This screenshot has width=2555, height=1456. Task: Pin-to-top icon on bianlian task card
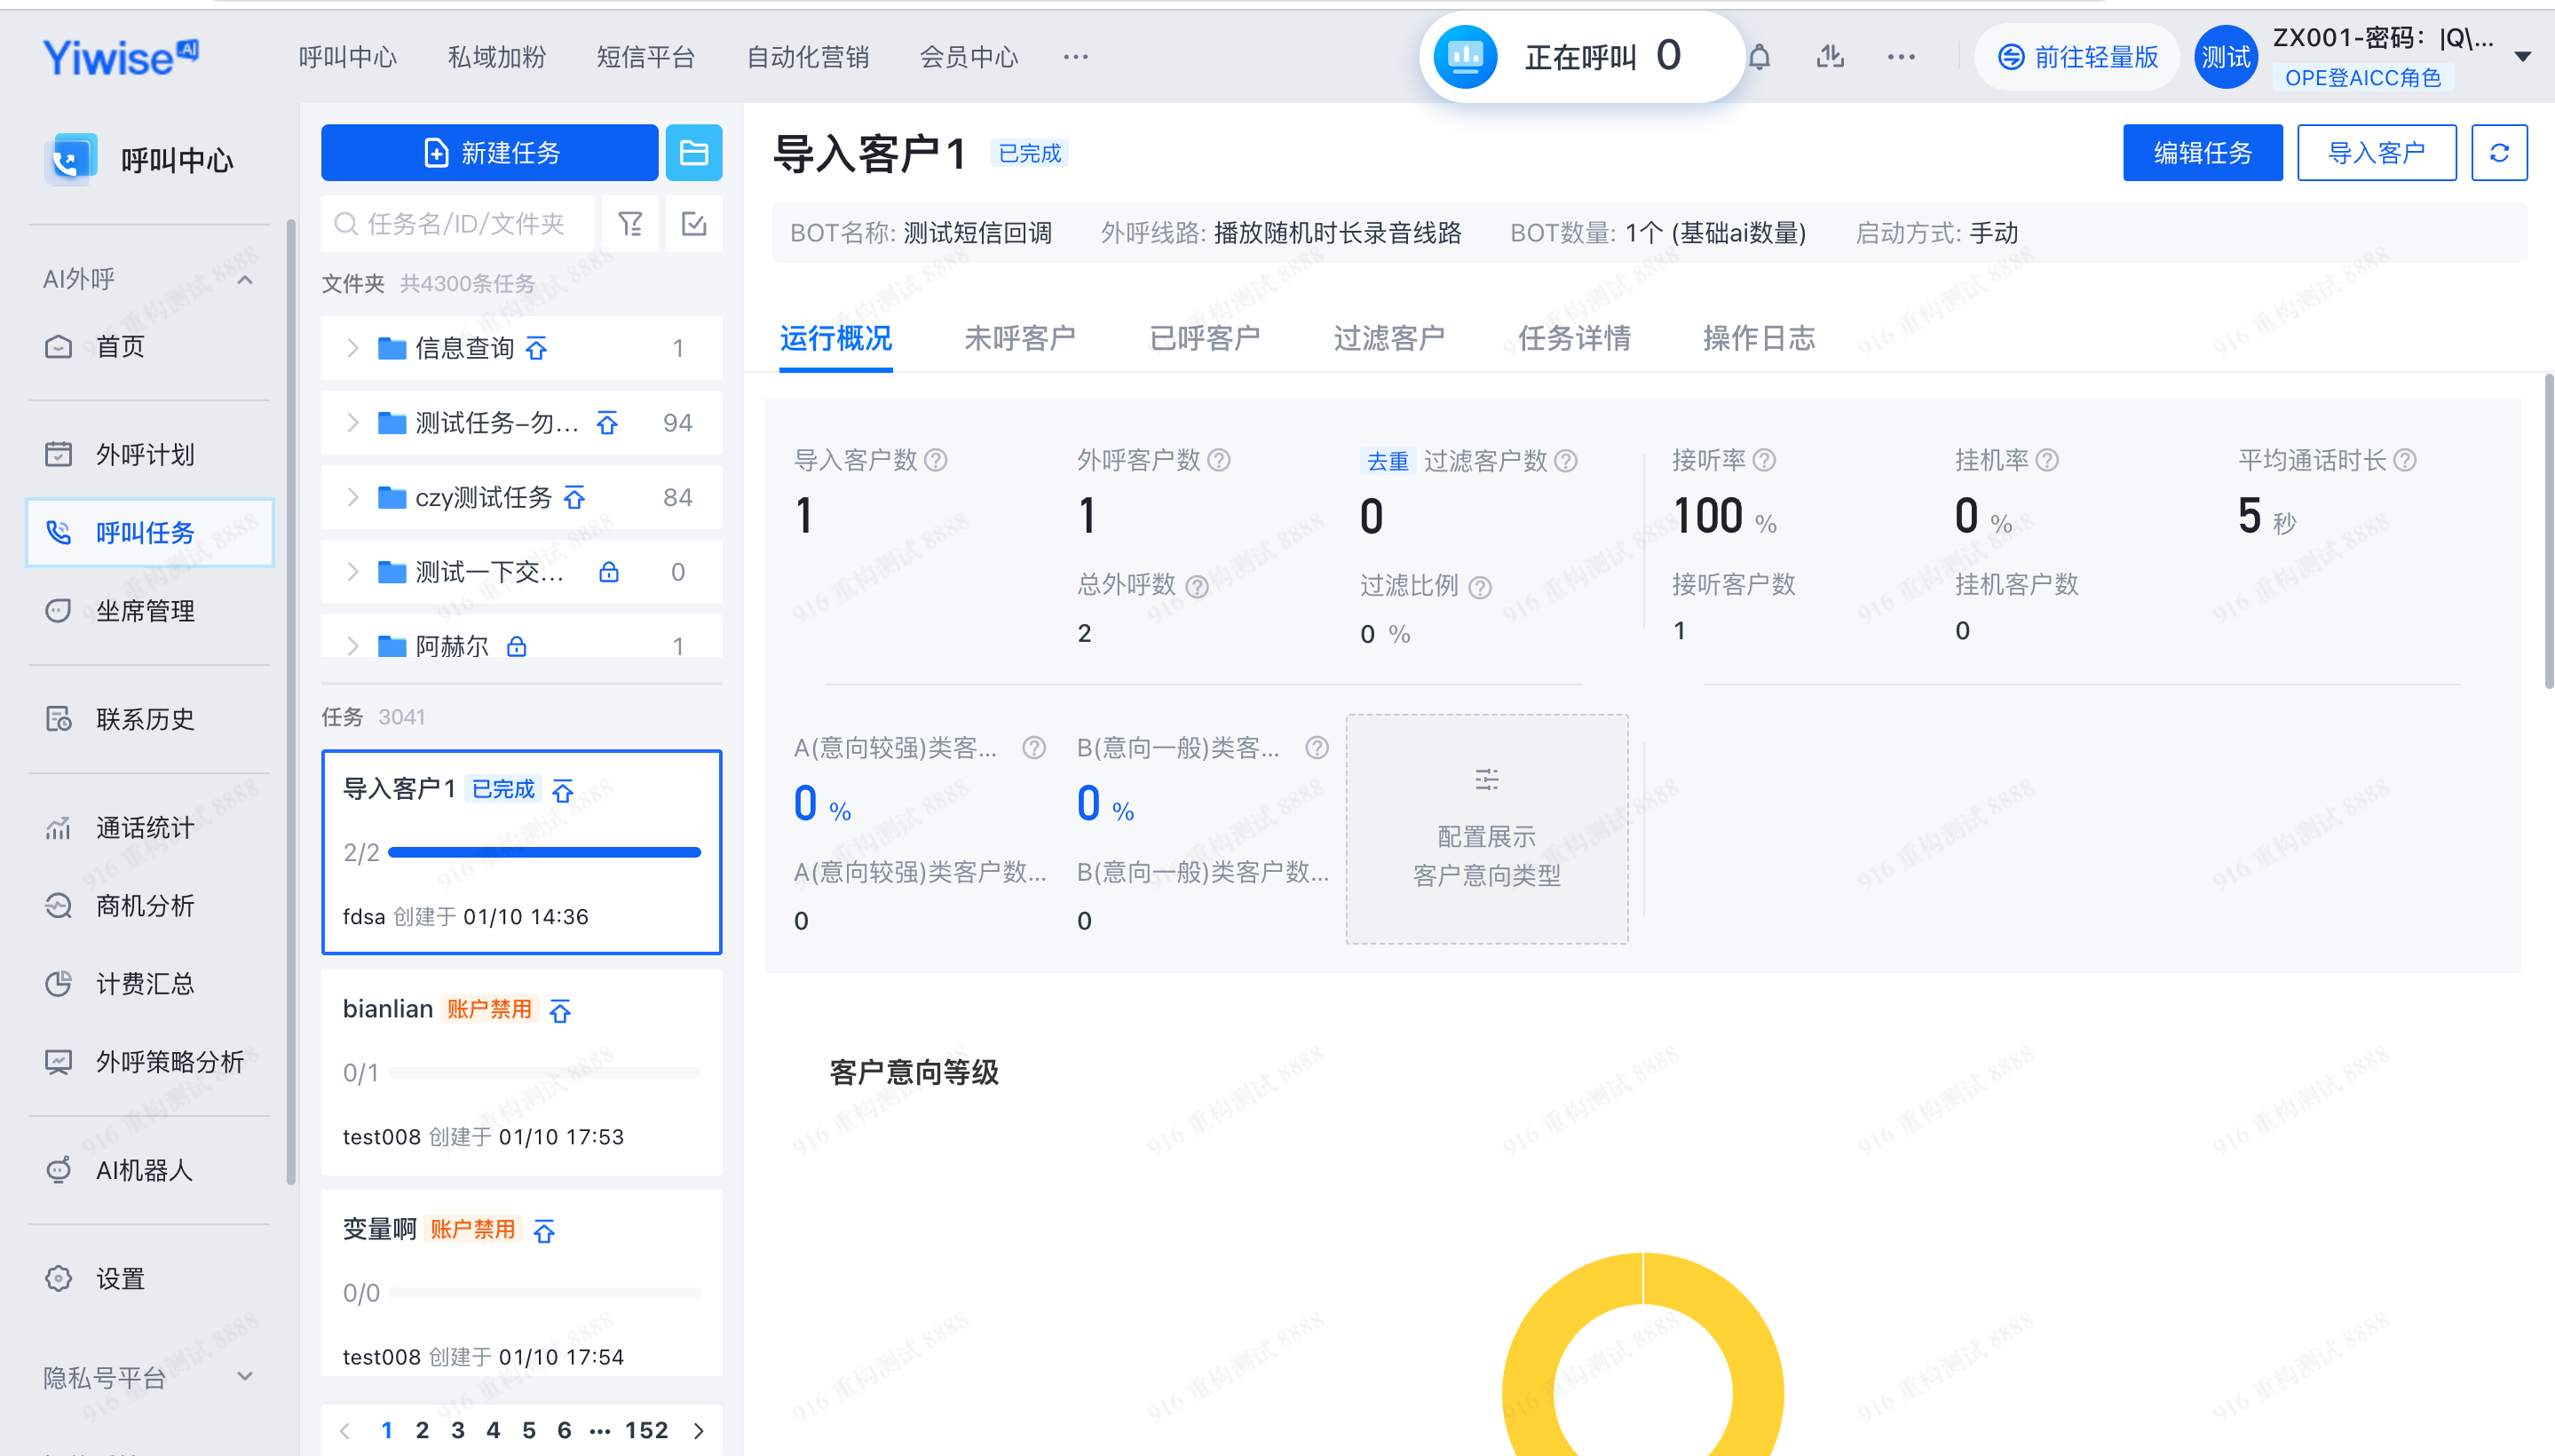[560, 1010]
